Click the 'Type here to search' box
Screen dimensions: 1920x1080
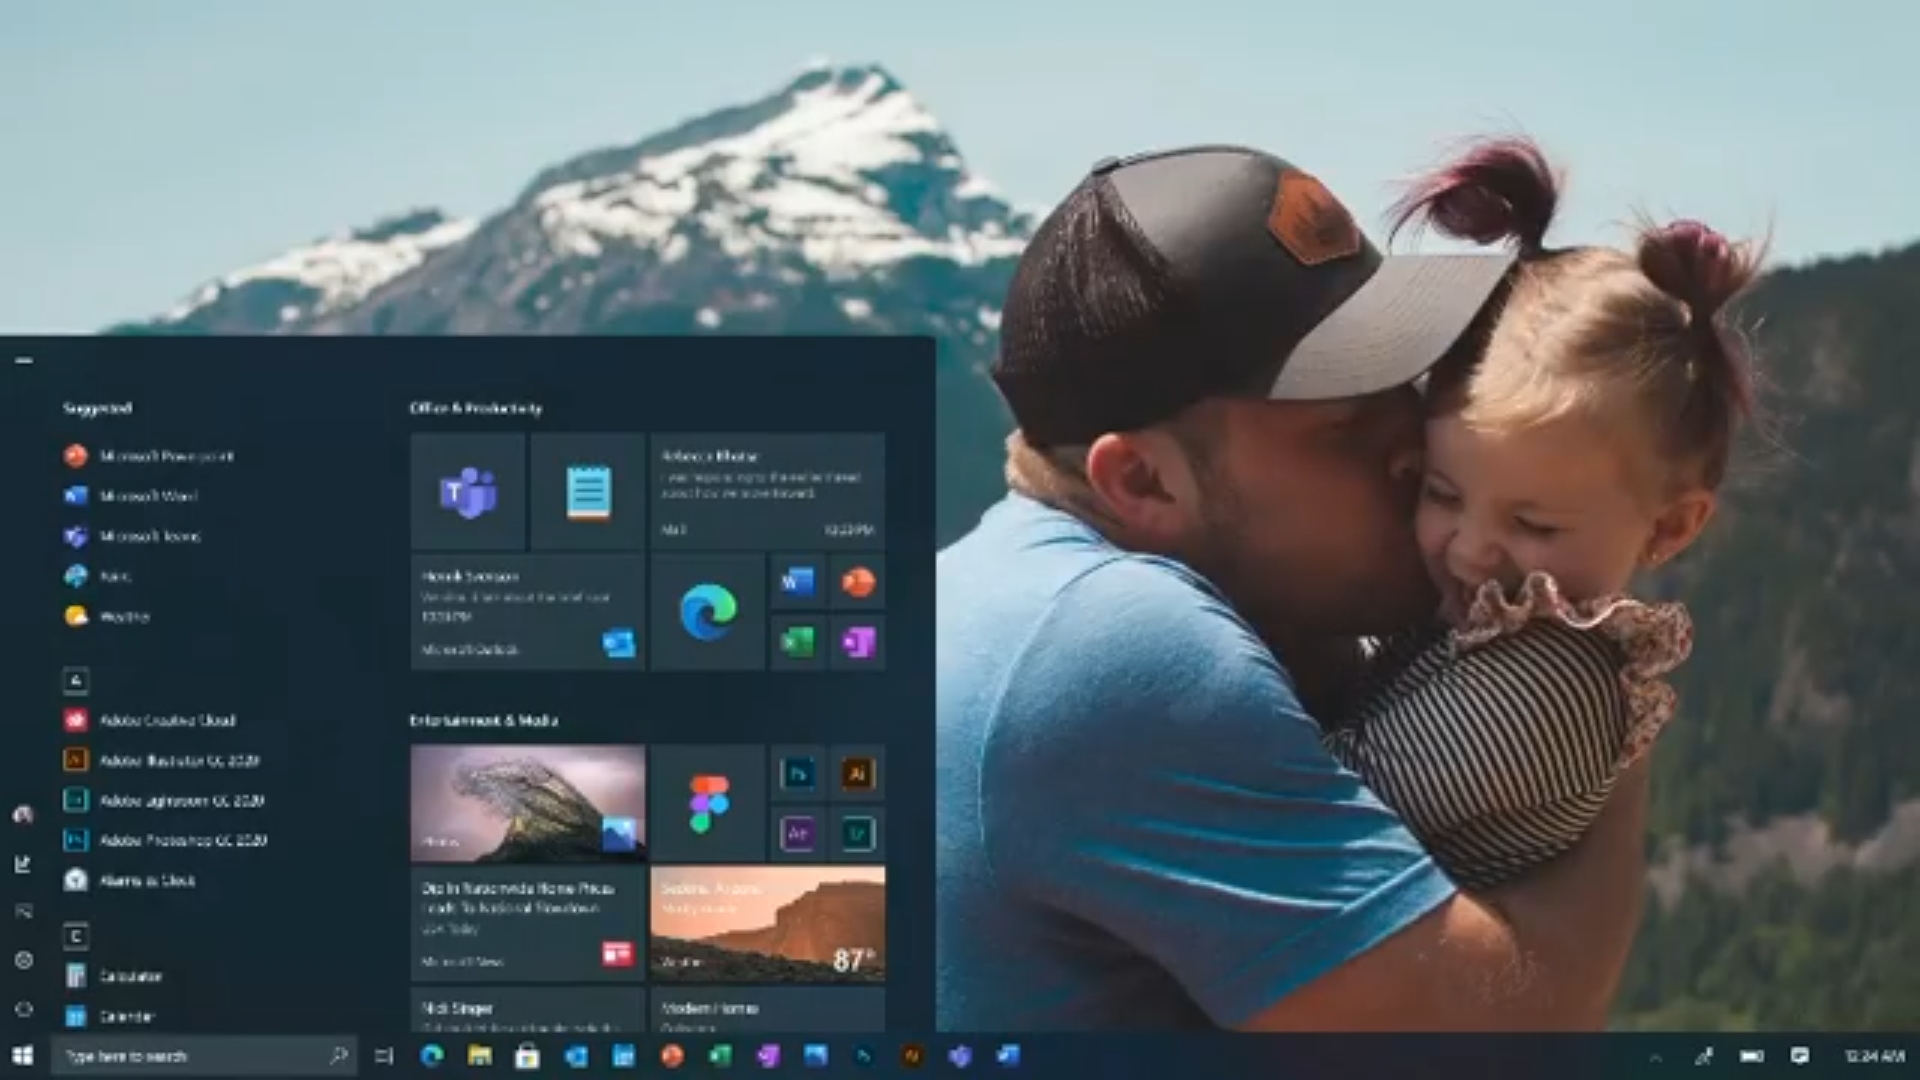[x=205, y=1056]
